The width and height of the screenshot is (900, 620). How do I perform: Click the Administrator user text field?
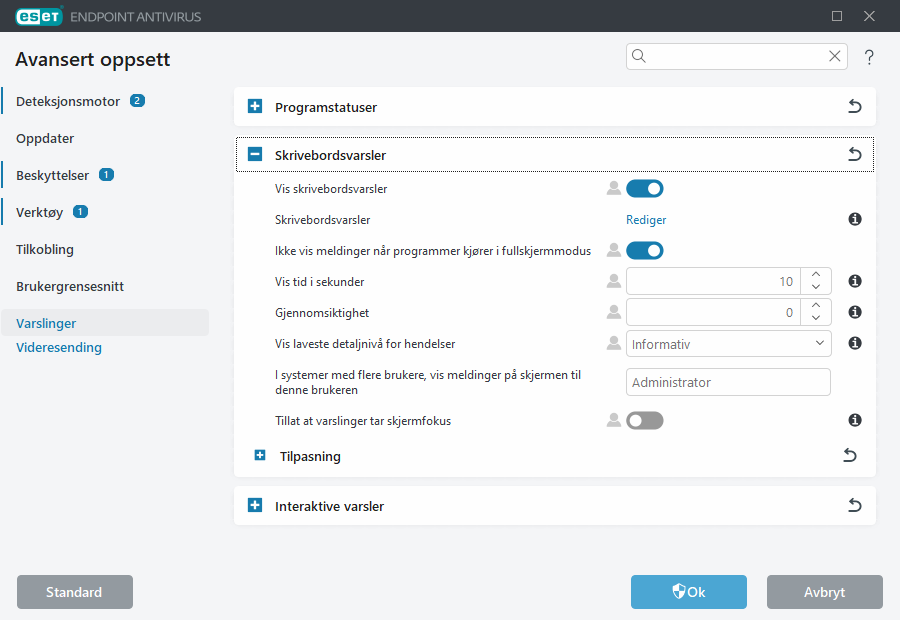tap(728, 382)
